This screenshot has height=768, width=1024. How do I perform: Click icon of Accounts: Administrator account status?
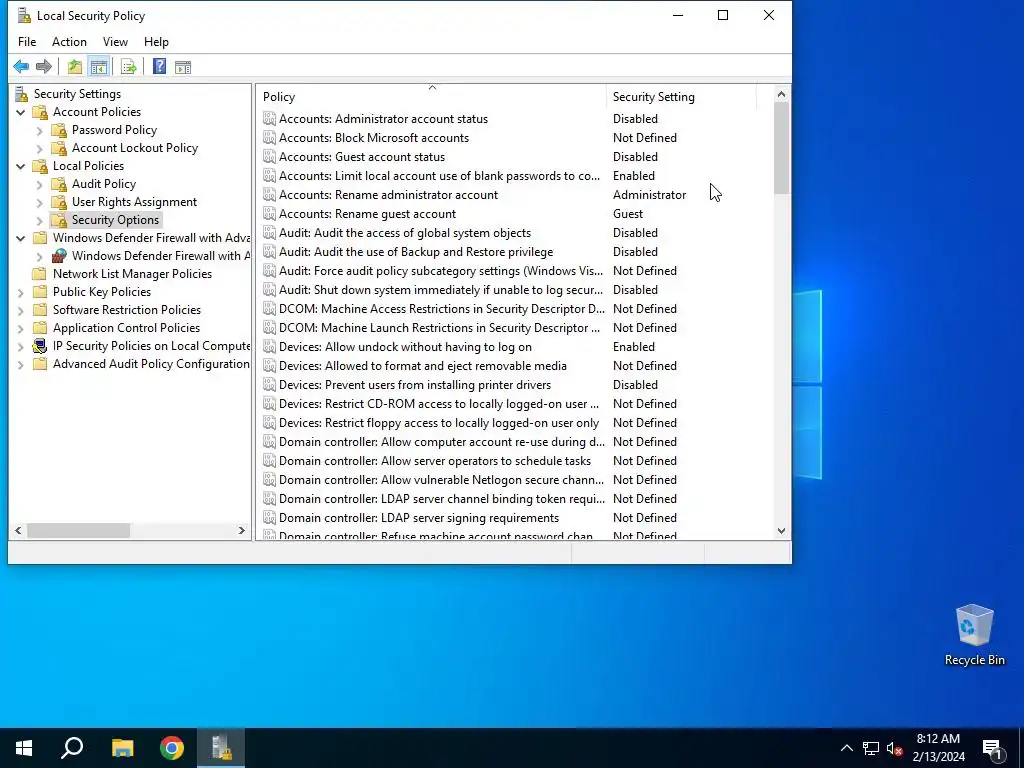click(x=269, y=119)
